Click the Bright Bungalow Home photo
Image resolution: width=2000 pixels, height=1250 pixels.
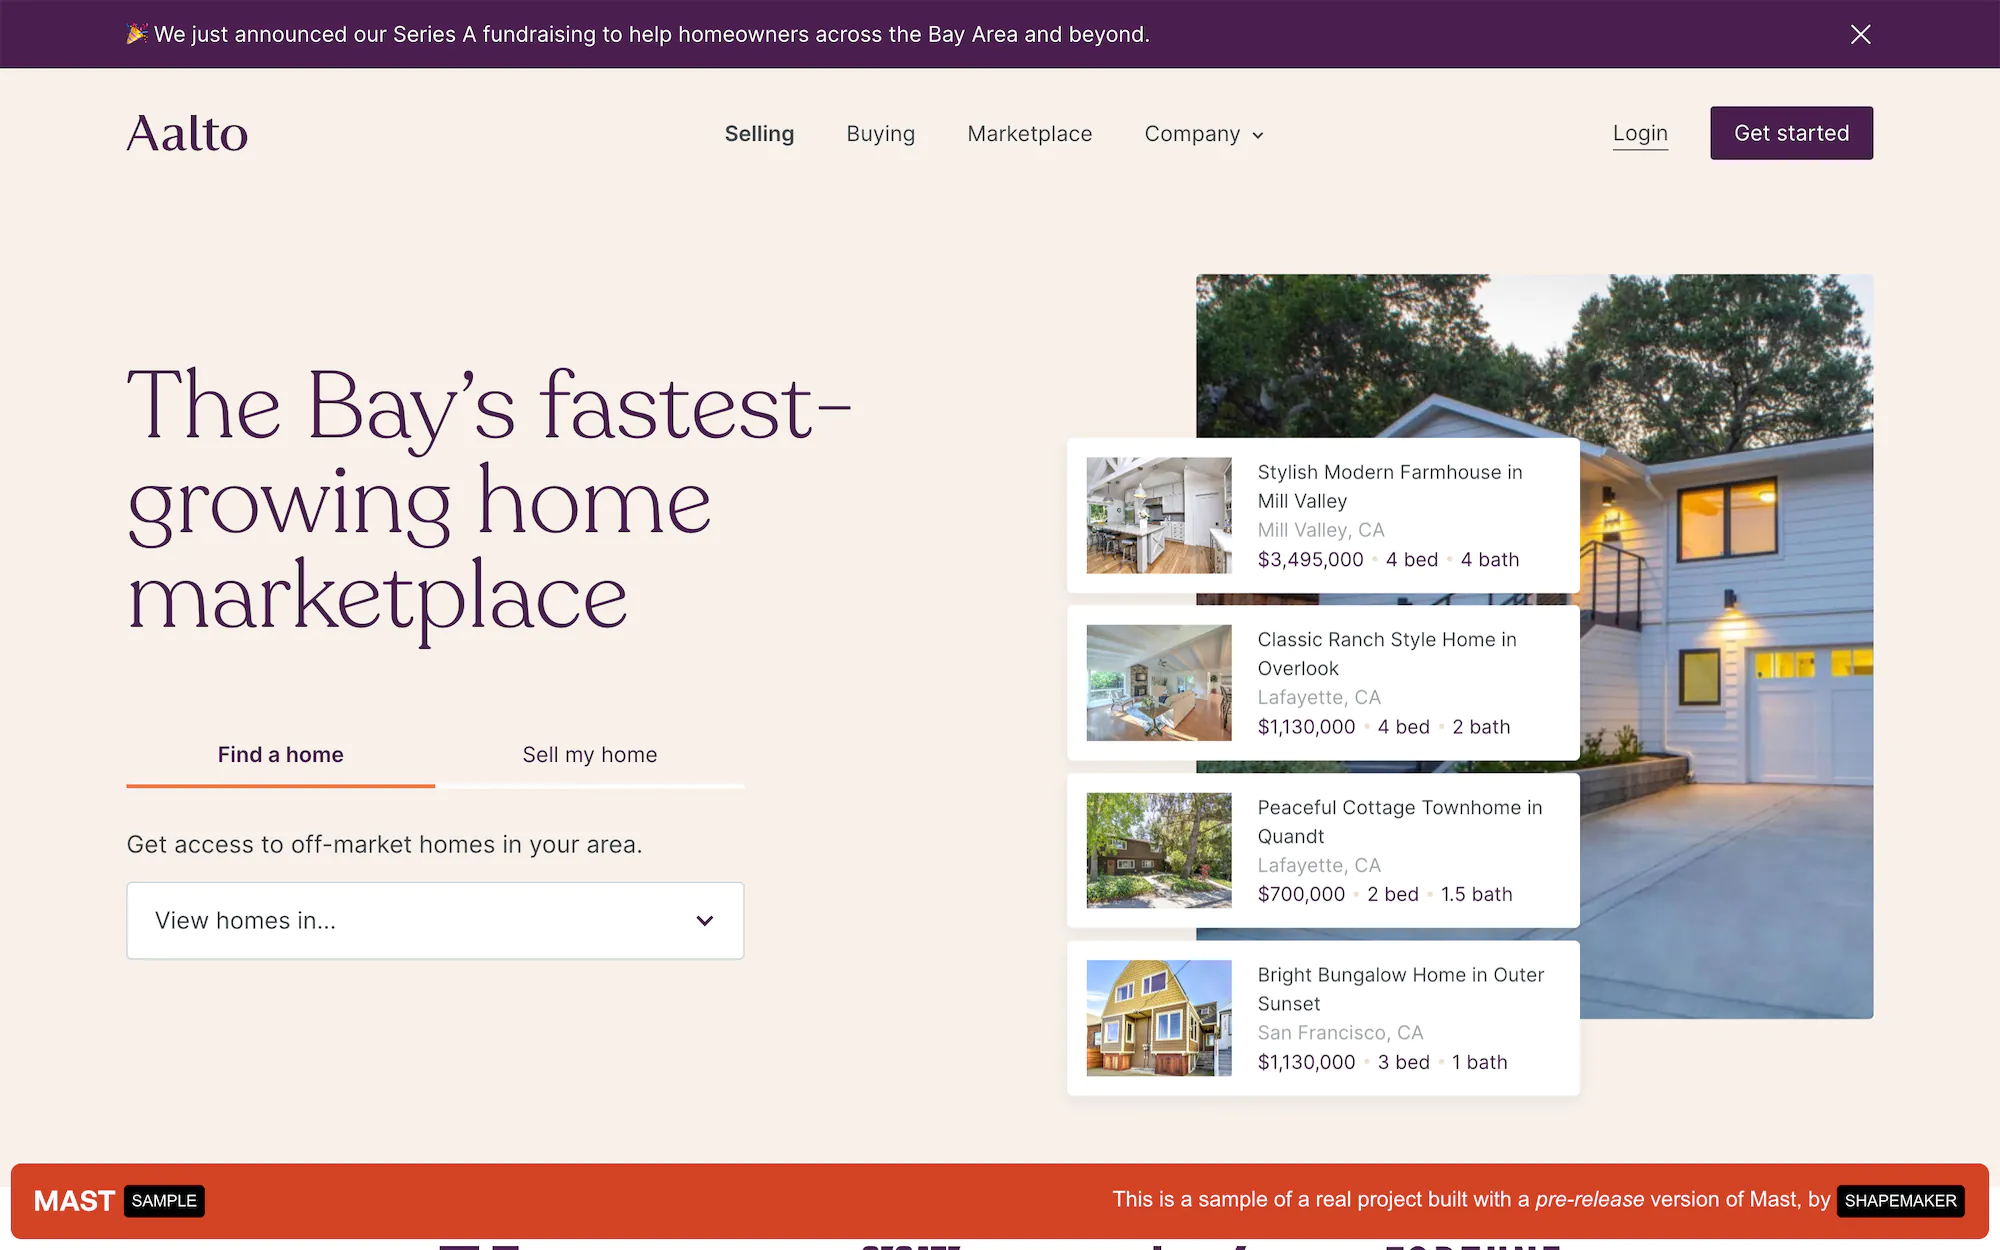pyautogui.click(x=1158, y=1018)
